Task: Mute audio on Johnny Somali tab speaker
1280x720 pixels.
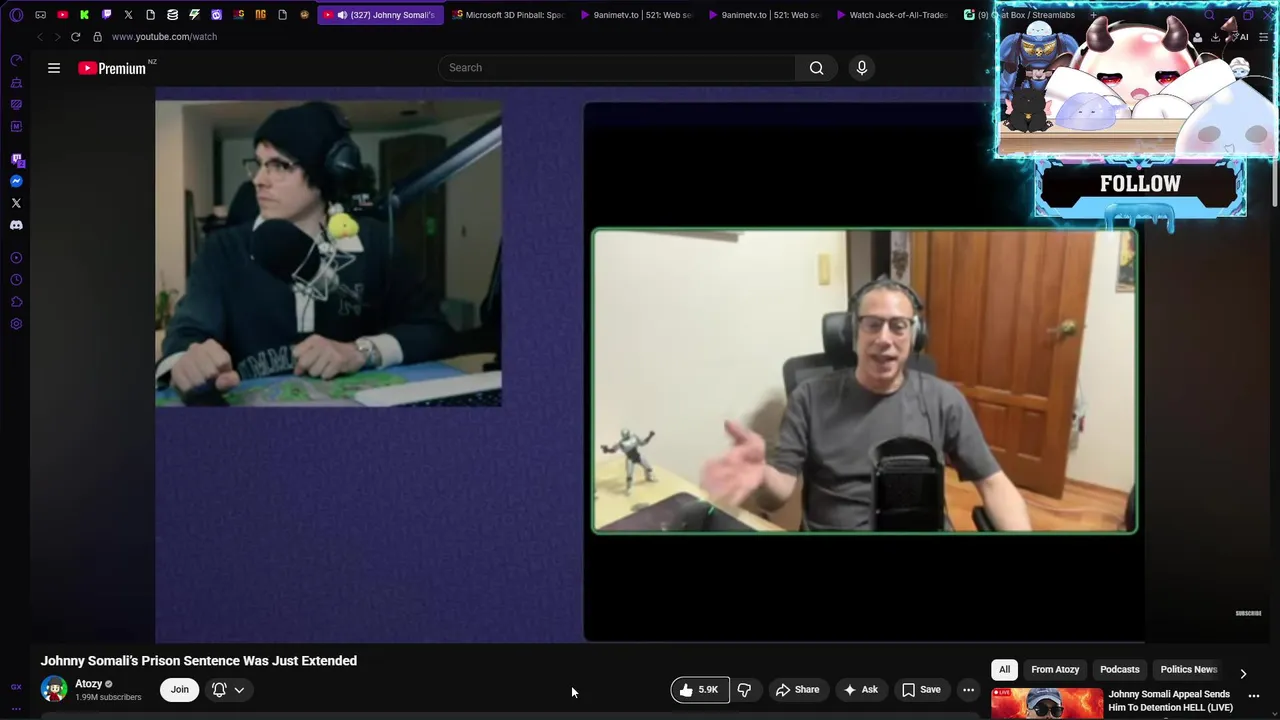Action: 342,15
